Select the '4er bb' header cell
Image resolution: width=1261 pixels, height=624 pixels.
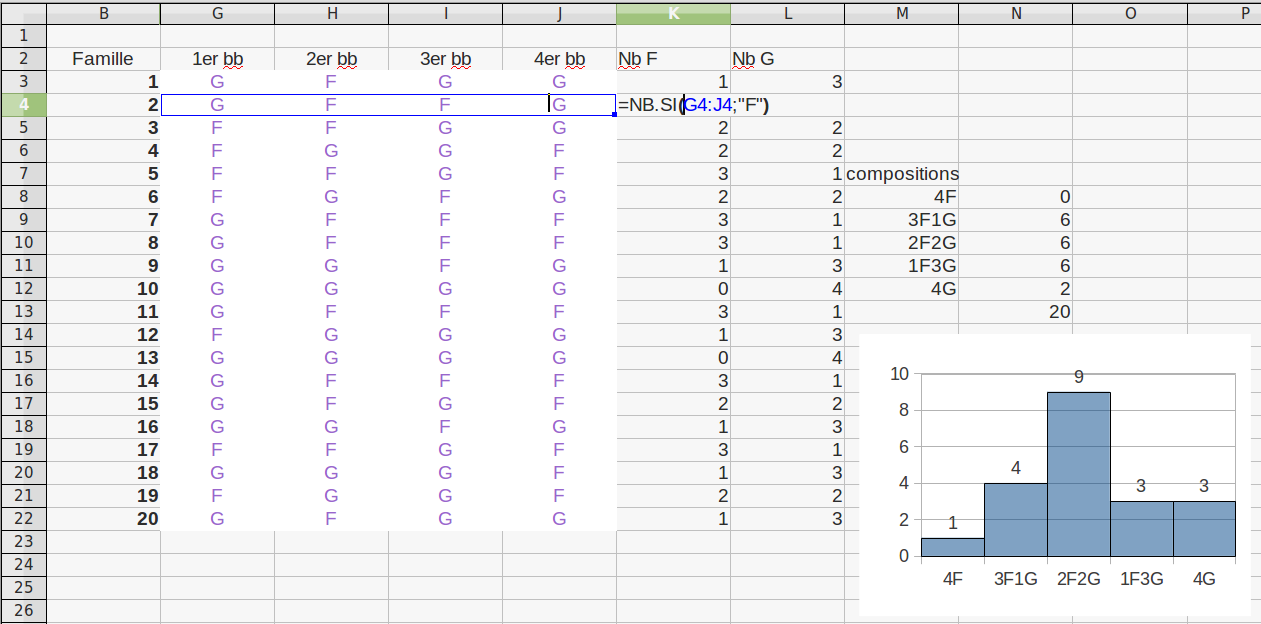pyautogui.click(x=559, y=59)
